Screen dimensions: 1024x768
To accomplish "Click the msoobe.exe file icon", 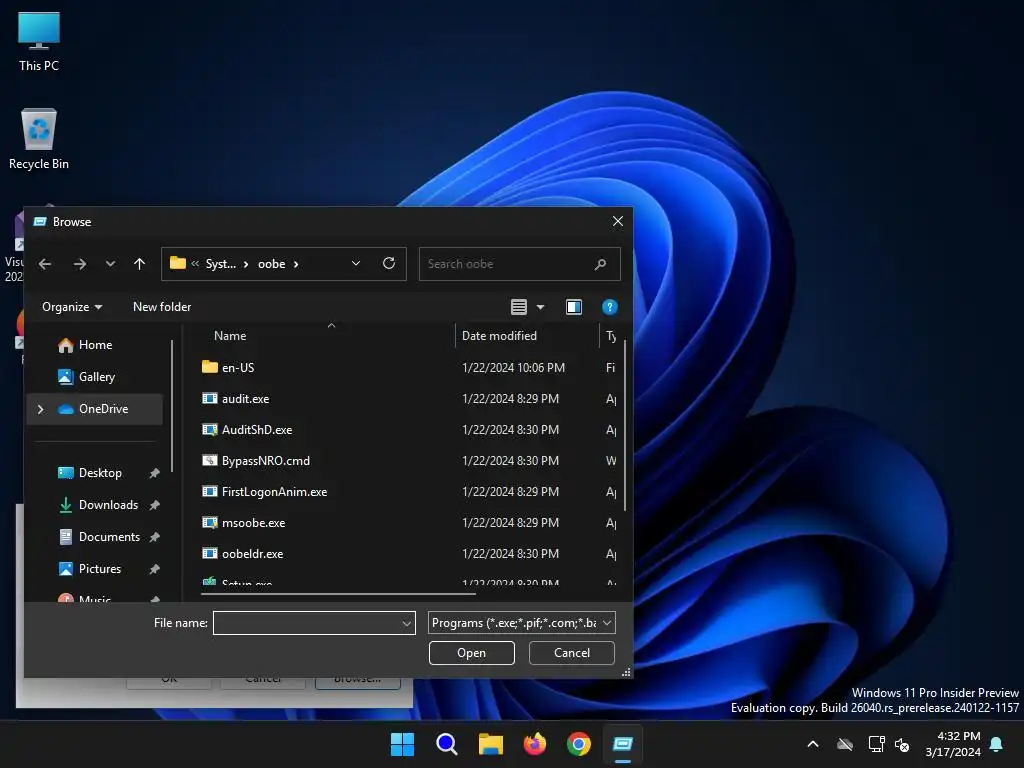I will point(210,522).
